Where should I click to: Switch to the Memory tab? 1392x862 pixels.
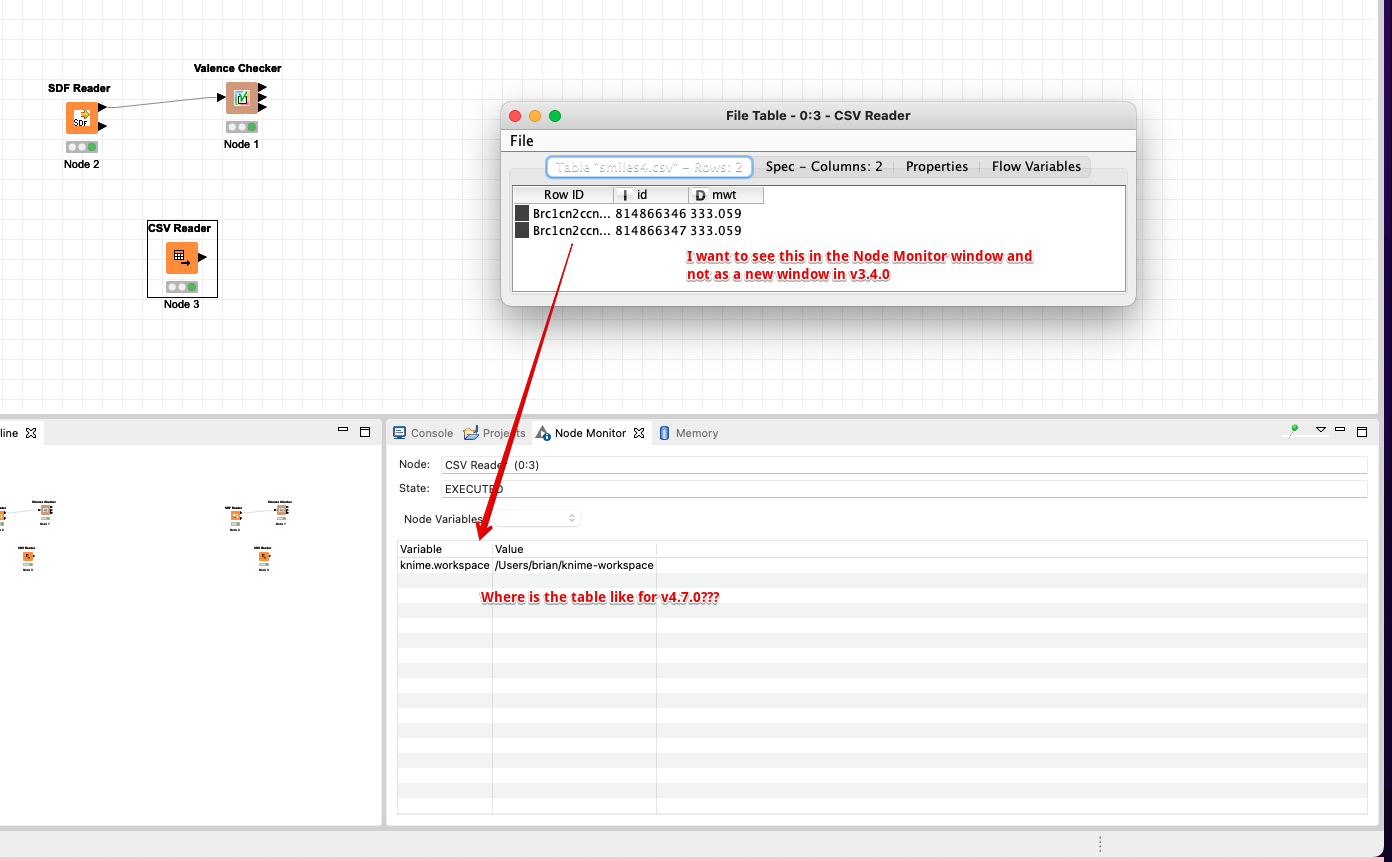(x=688, y=433)
